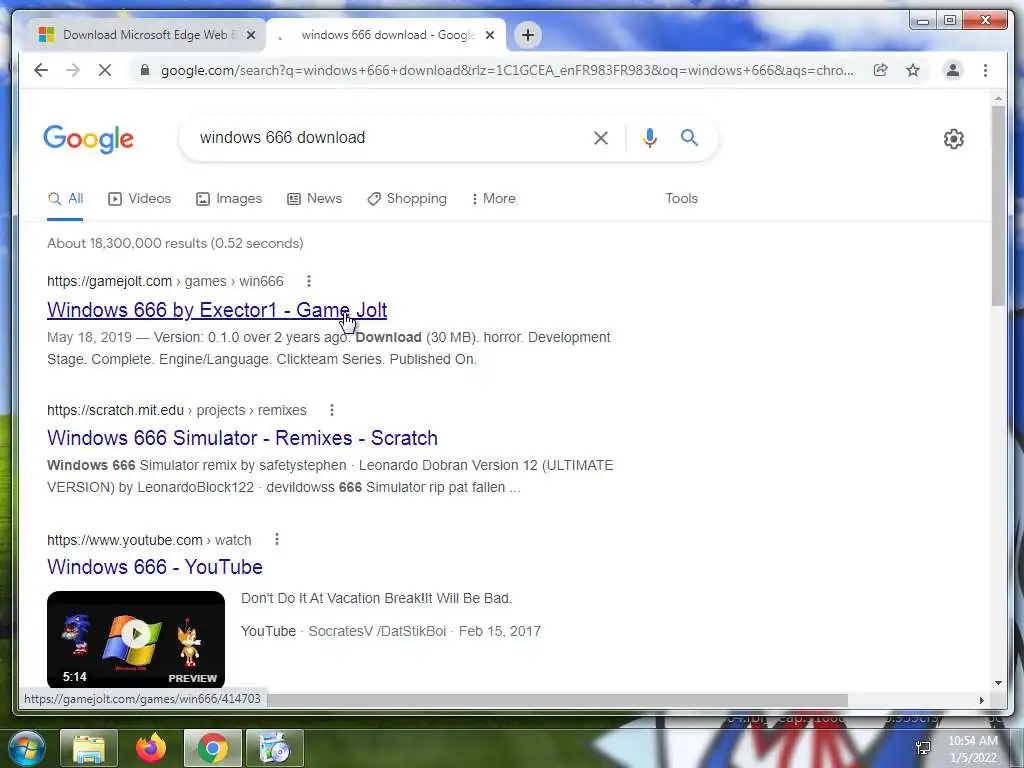Click the gamejolt.com breadcrumb URL text

click(x=165, y=281)
